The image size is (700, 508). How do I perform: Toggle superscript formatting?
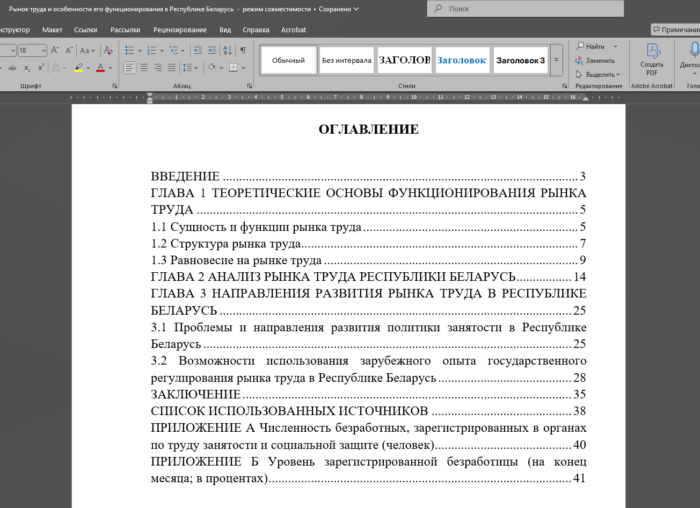click(41, 68)
